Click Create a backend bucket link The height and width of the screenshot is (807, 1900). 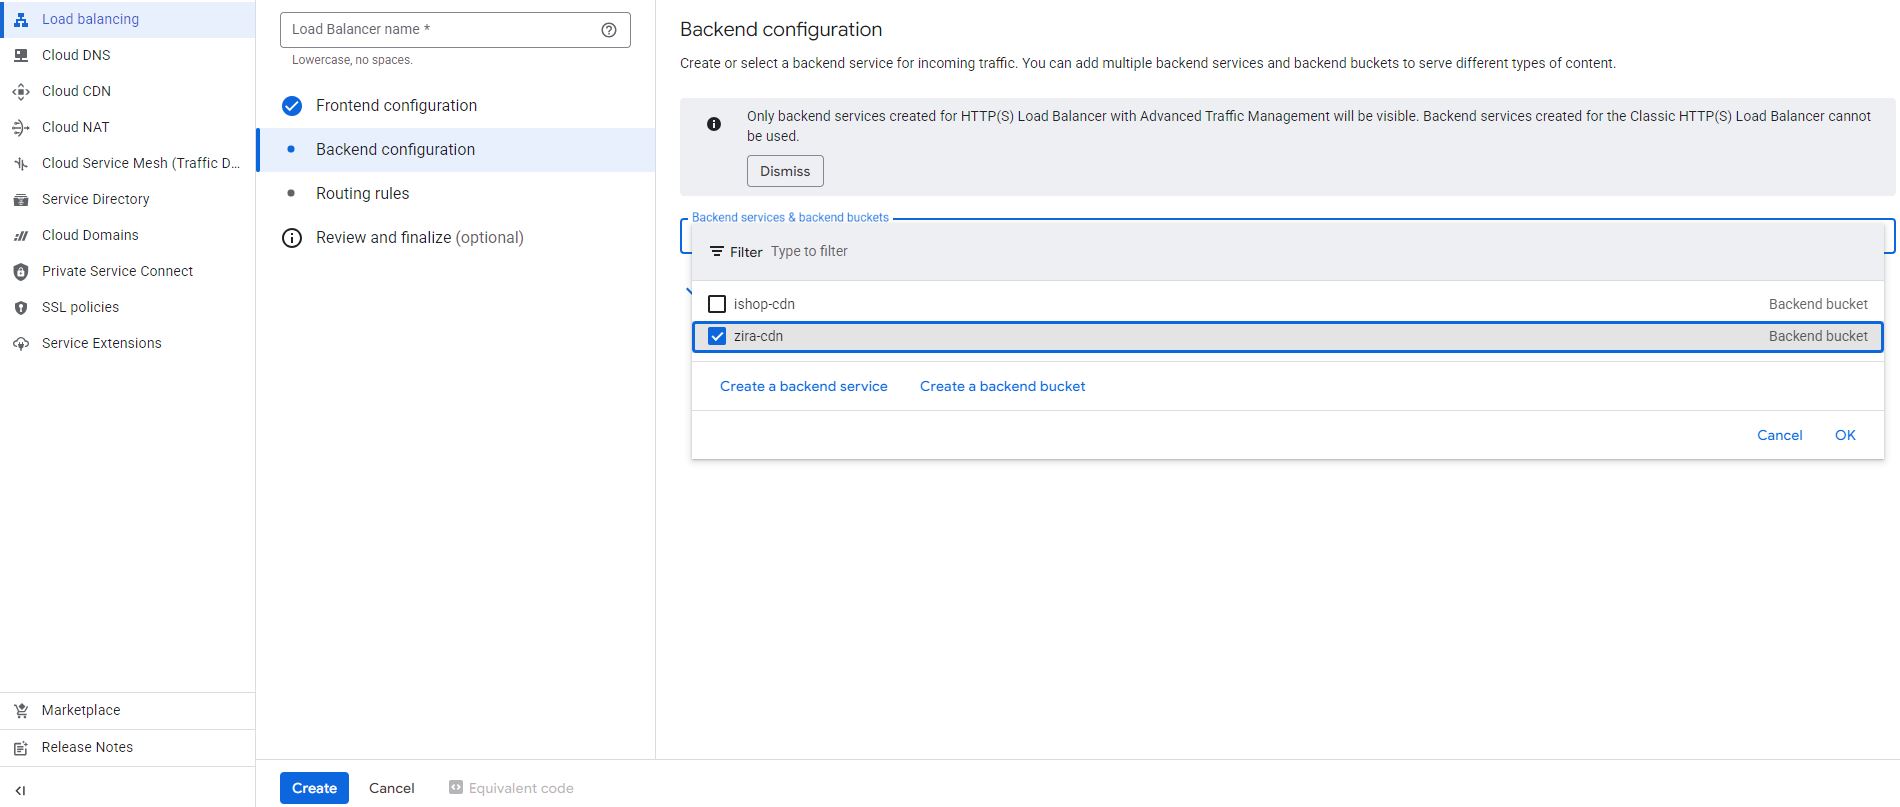point(1002,386)
